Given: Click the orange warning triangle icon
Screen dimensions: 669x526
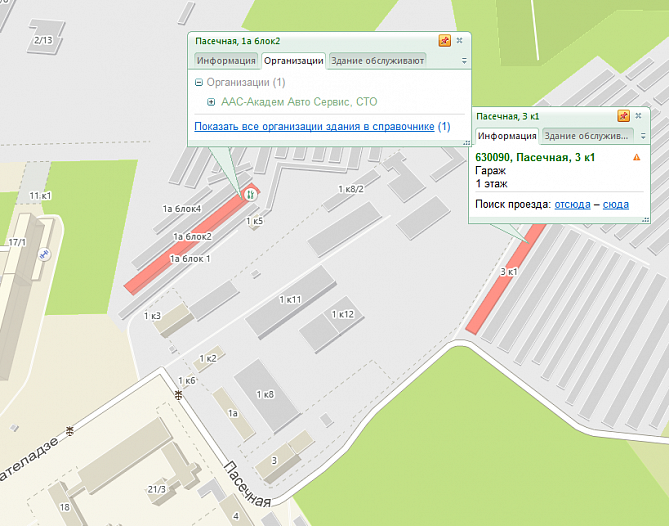Looking at the screenshot, I should point(636,158).
